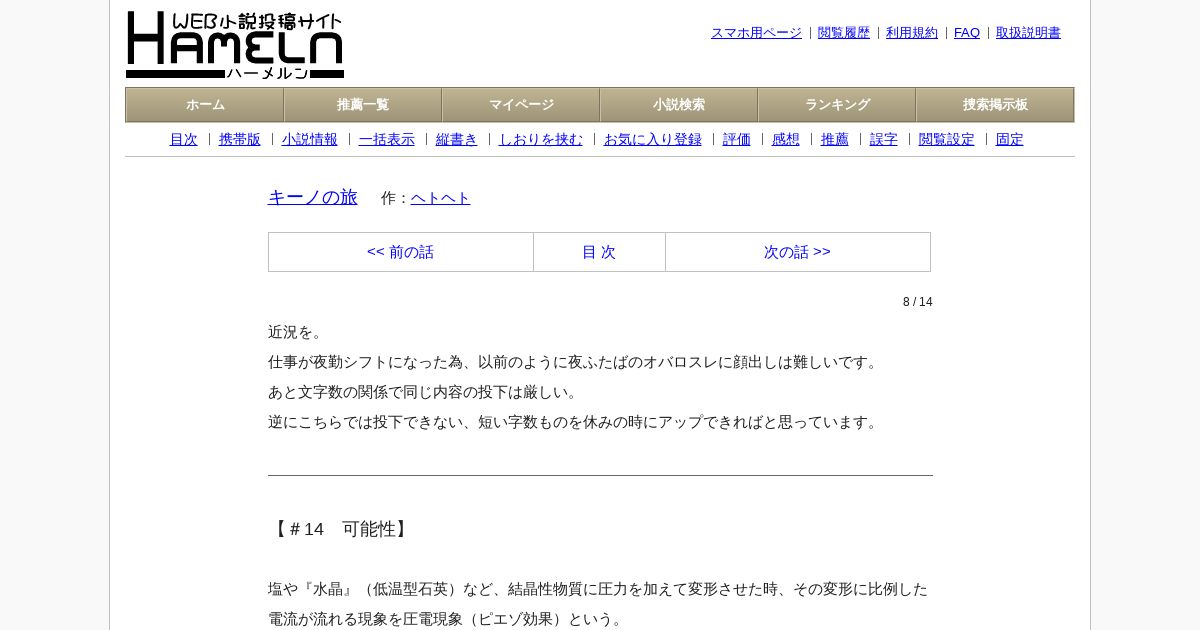Image resolution: width=1200 pixels, height=630 pixels.
Task: Open the キーノの旅 novel title link
Action: tap(313, 197)
